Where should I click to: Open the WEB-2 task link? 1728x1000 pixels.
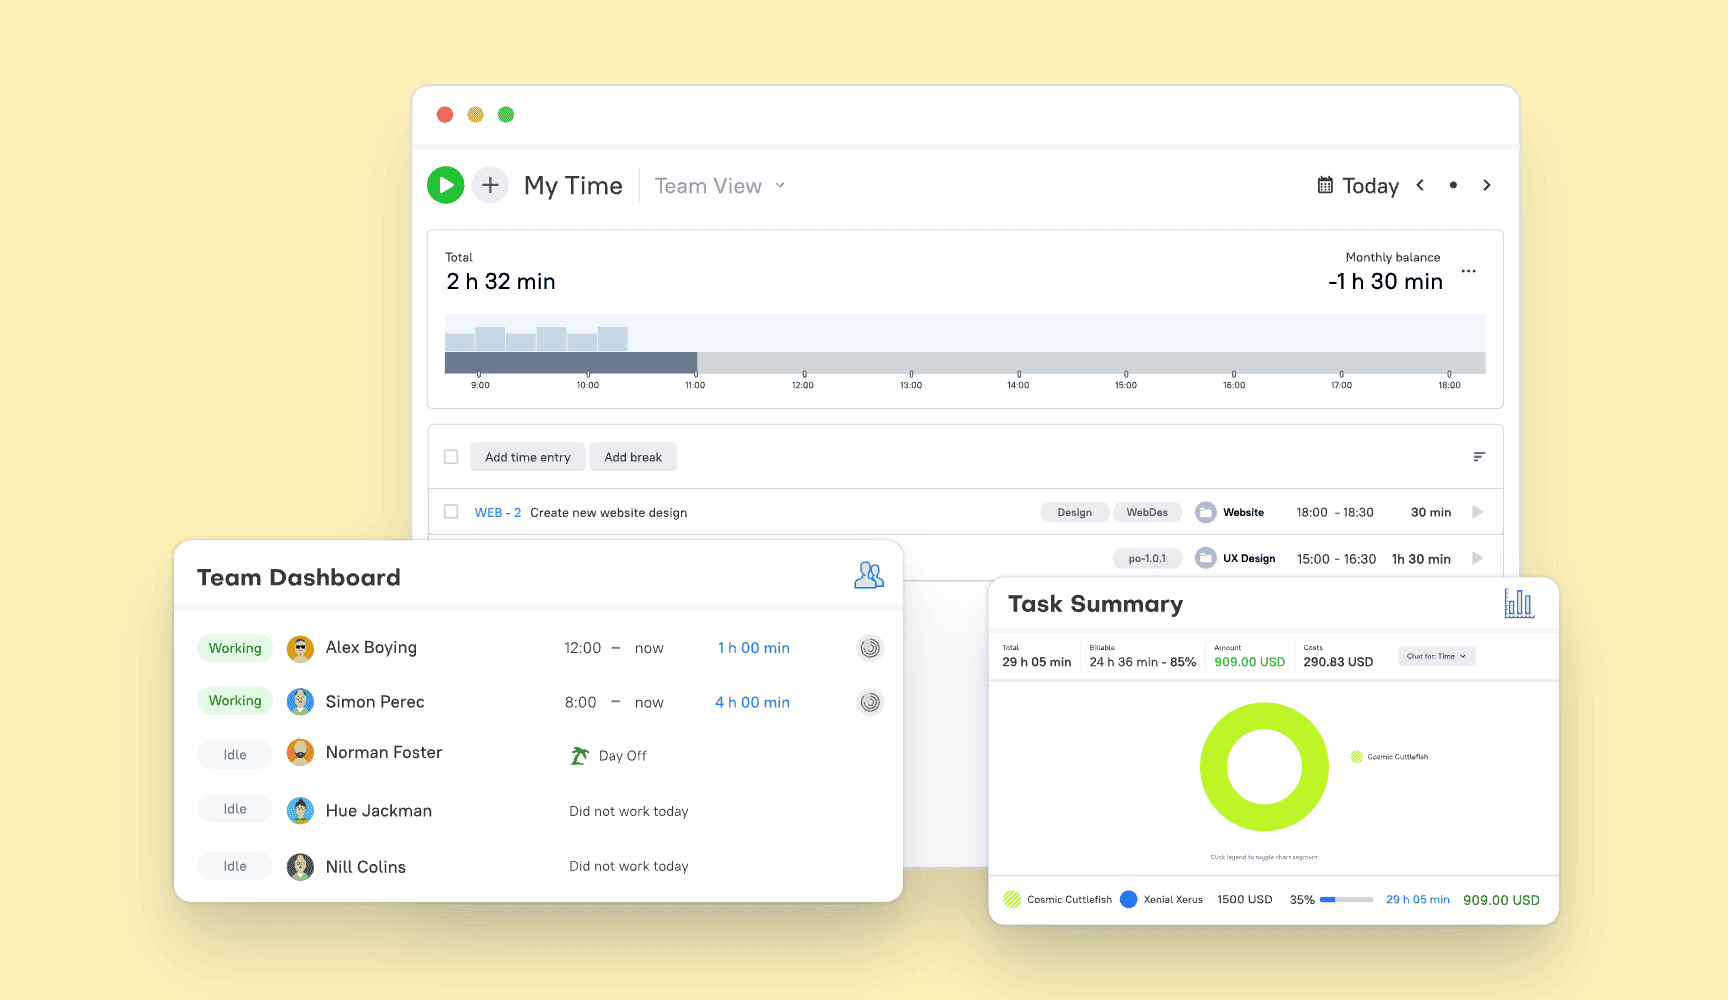coord(497,512)
